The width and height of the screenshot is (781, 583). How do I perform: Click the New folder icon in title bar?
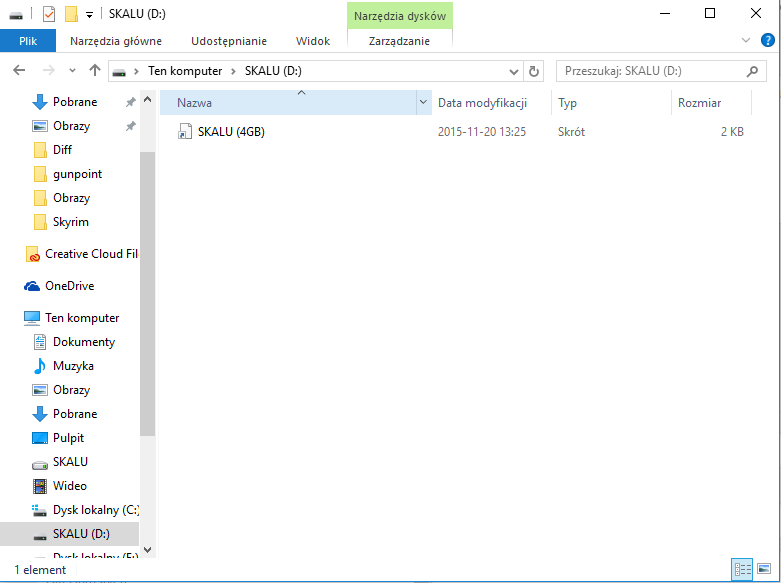pos(70,14)
